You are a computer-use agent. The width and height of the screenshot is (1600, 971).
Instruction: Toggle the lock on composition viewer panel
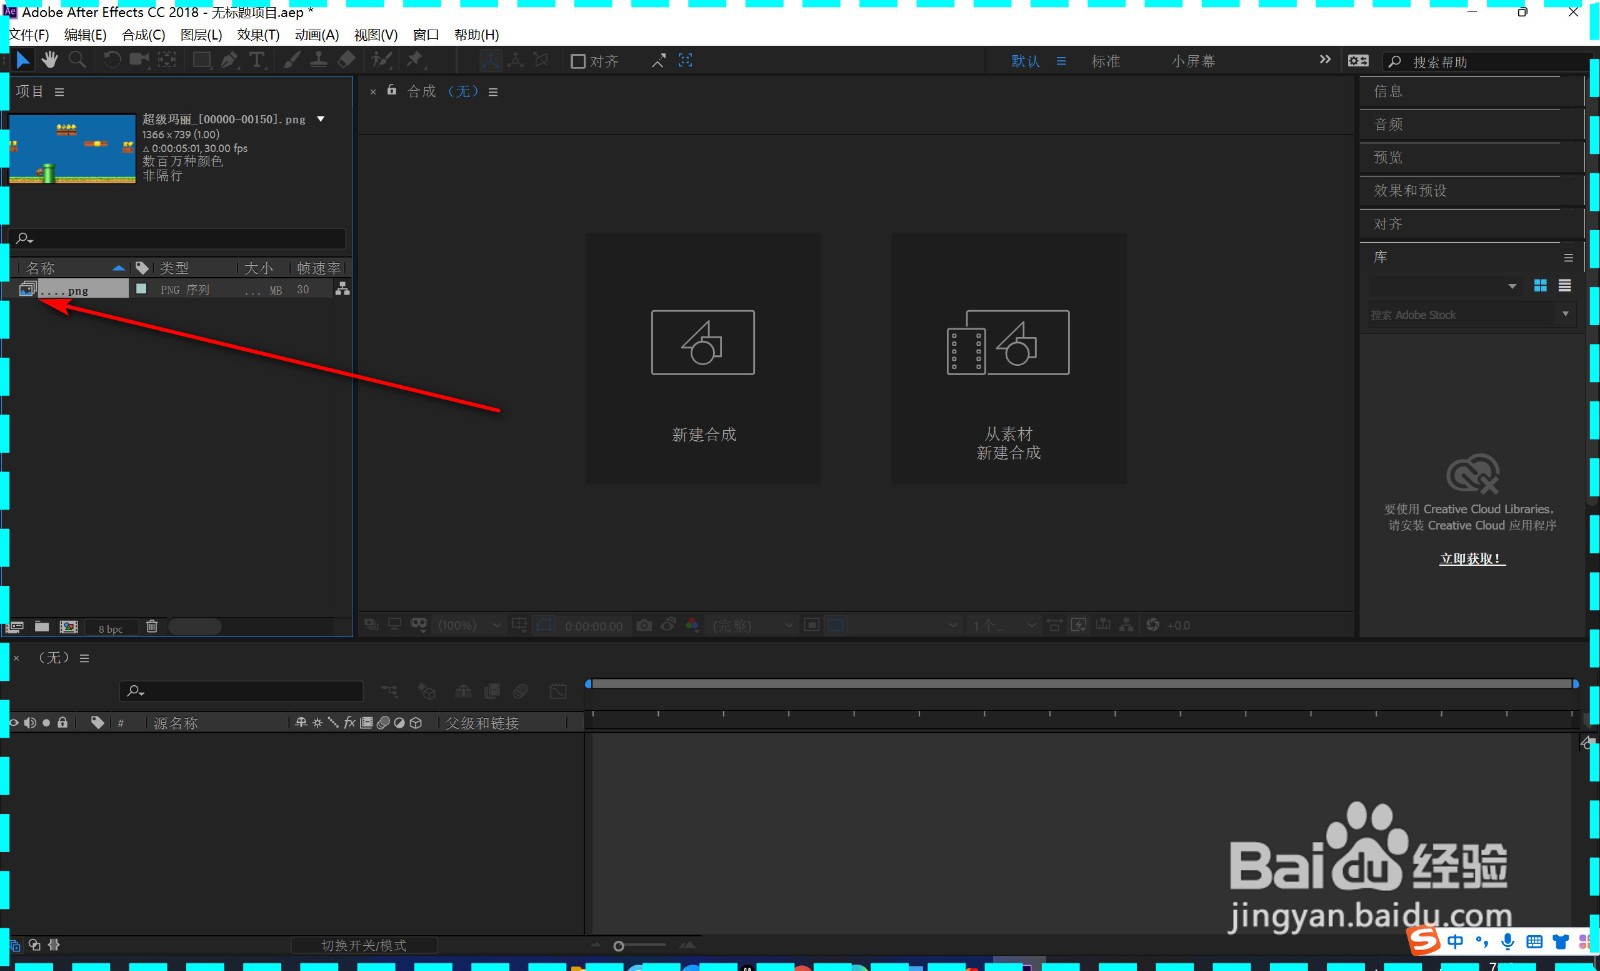pos(392,90)
